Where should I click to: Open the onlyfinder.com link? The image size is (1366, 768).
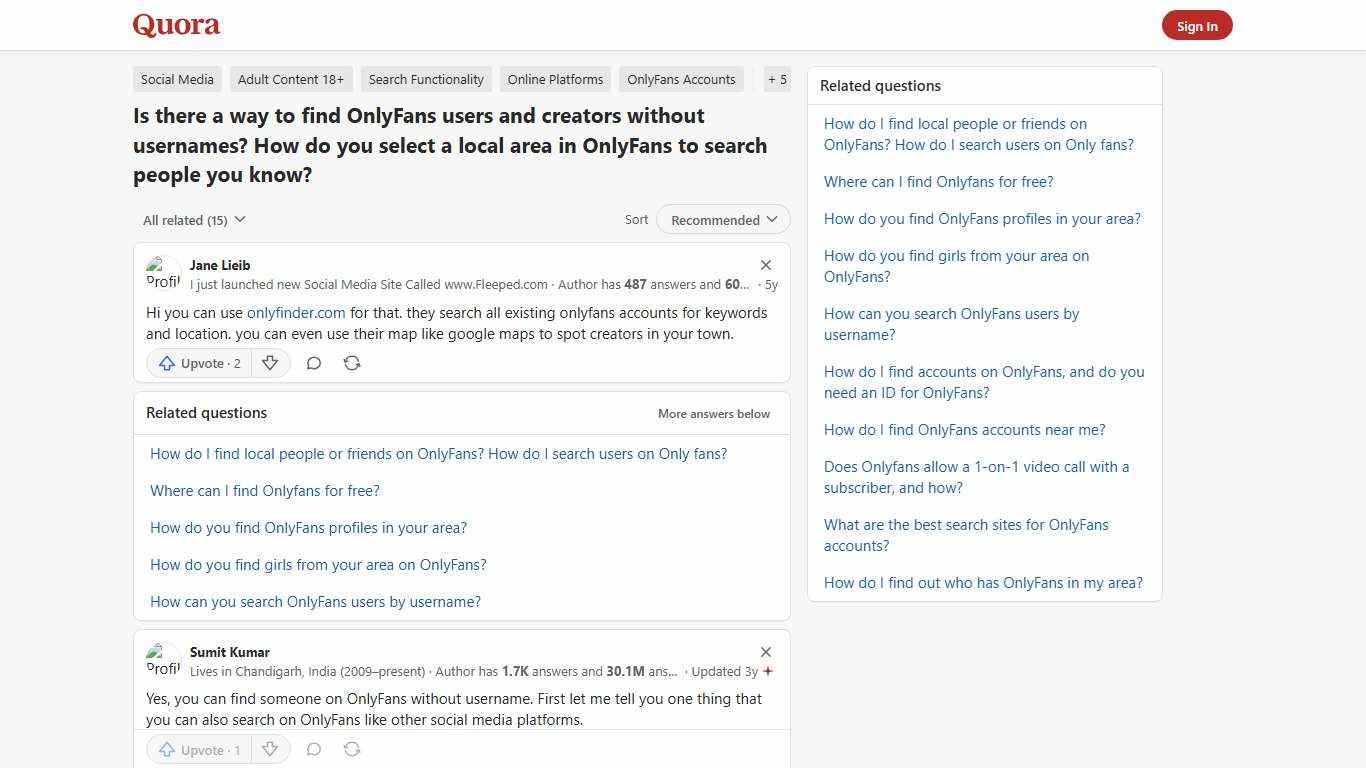click(296, 312)
